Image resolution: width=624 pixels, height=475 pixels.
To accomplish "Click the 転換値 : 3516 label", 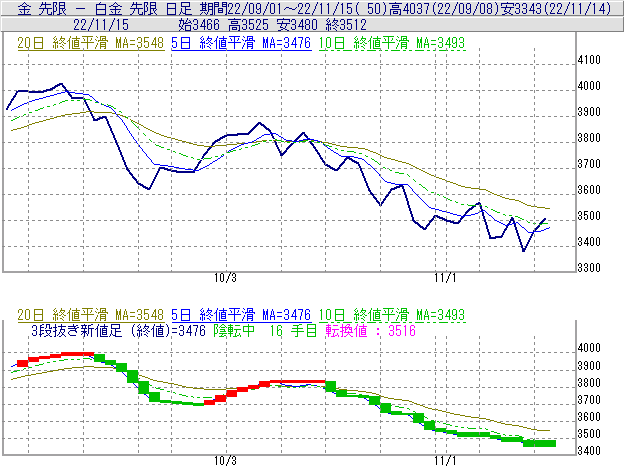I will click(x=370, y=331).
